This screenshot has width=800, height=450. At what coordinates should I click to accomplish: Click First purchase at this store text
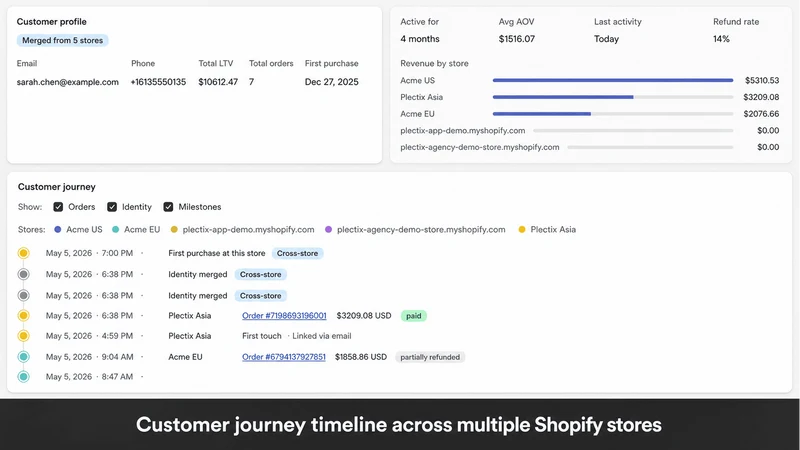tap(217, 253)
